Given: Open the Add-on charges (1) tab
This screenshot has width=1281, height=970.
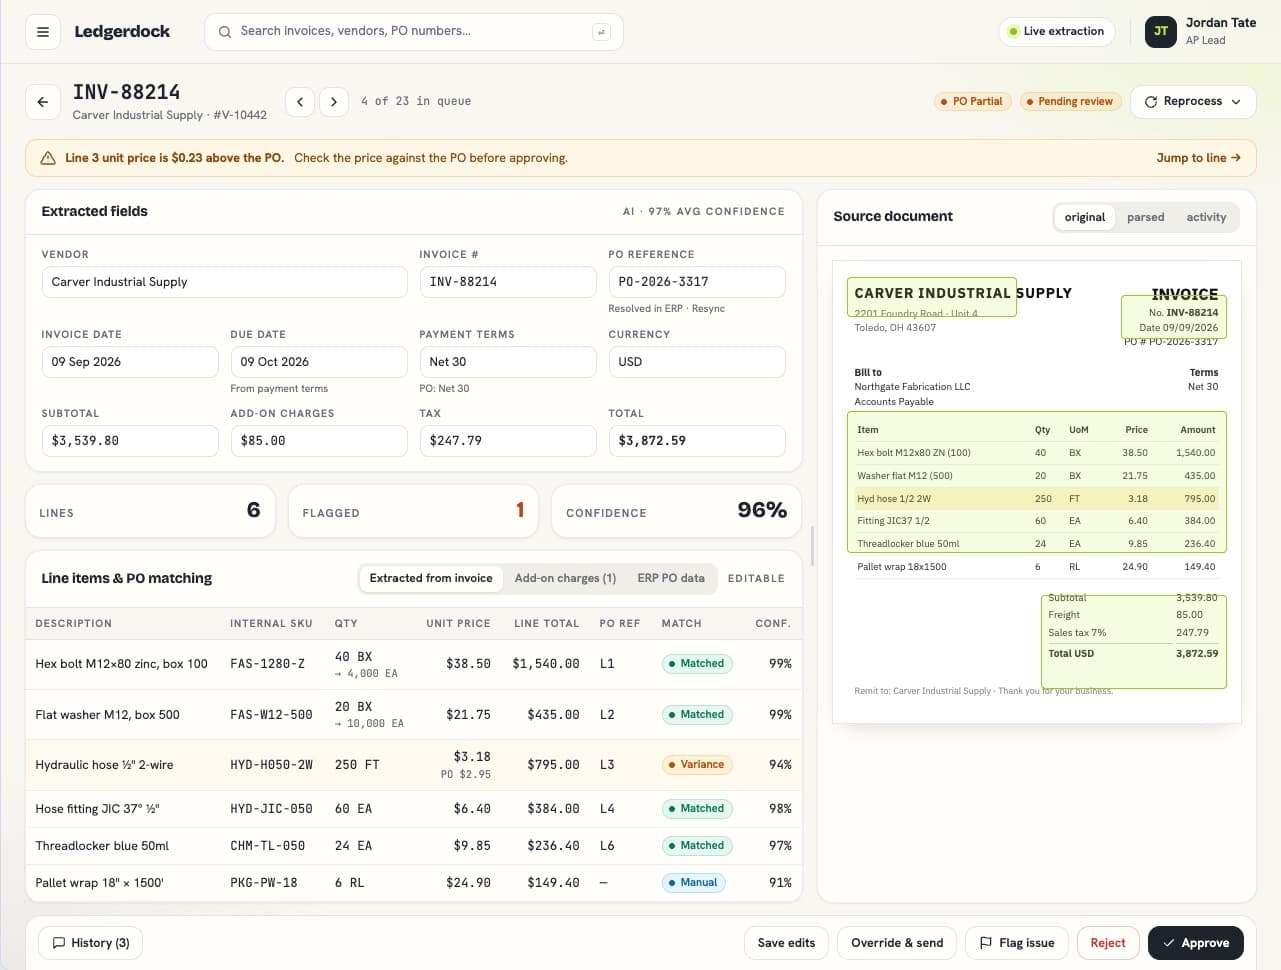Looking at the screenshot, I should click(565, 578).
